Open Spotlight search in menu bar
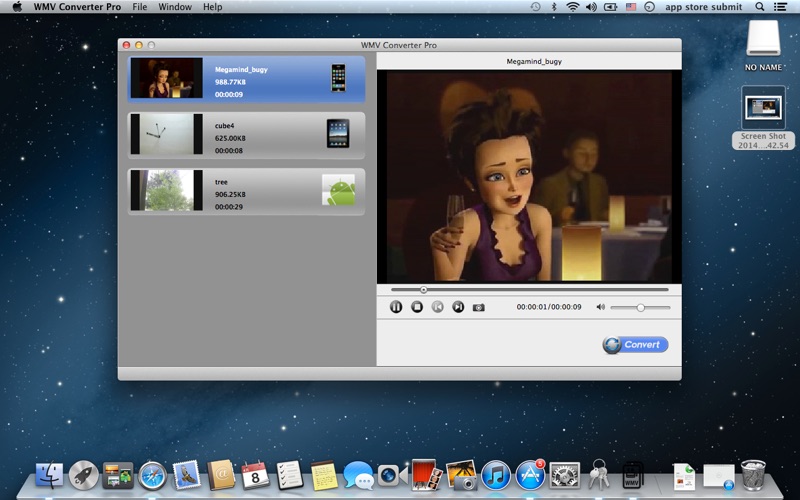 click(x=759, y=7)
